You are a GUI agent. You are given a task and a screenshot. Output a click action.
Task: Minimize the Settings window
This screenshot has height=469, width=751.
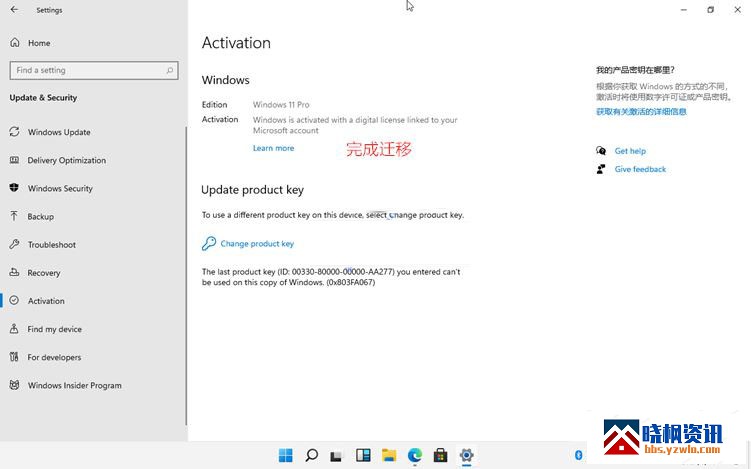(x=684, y=10)
